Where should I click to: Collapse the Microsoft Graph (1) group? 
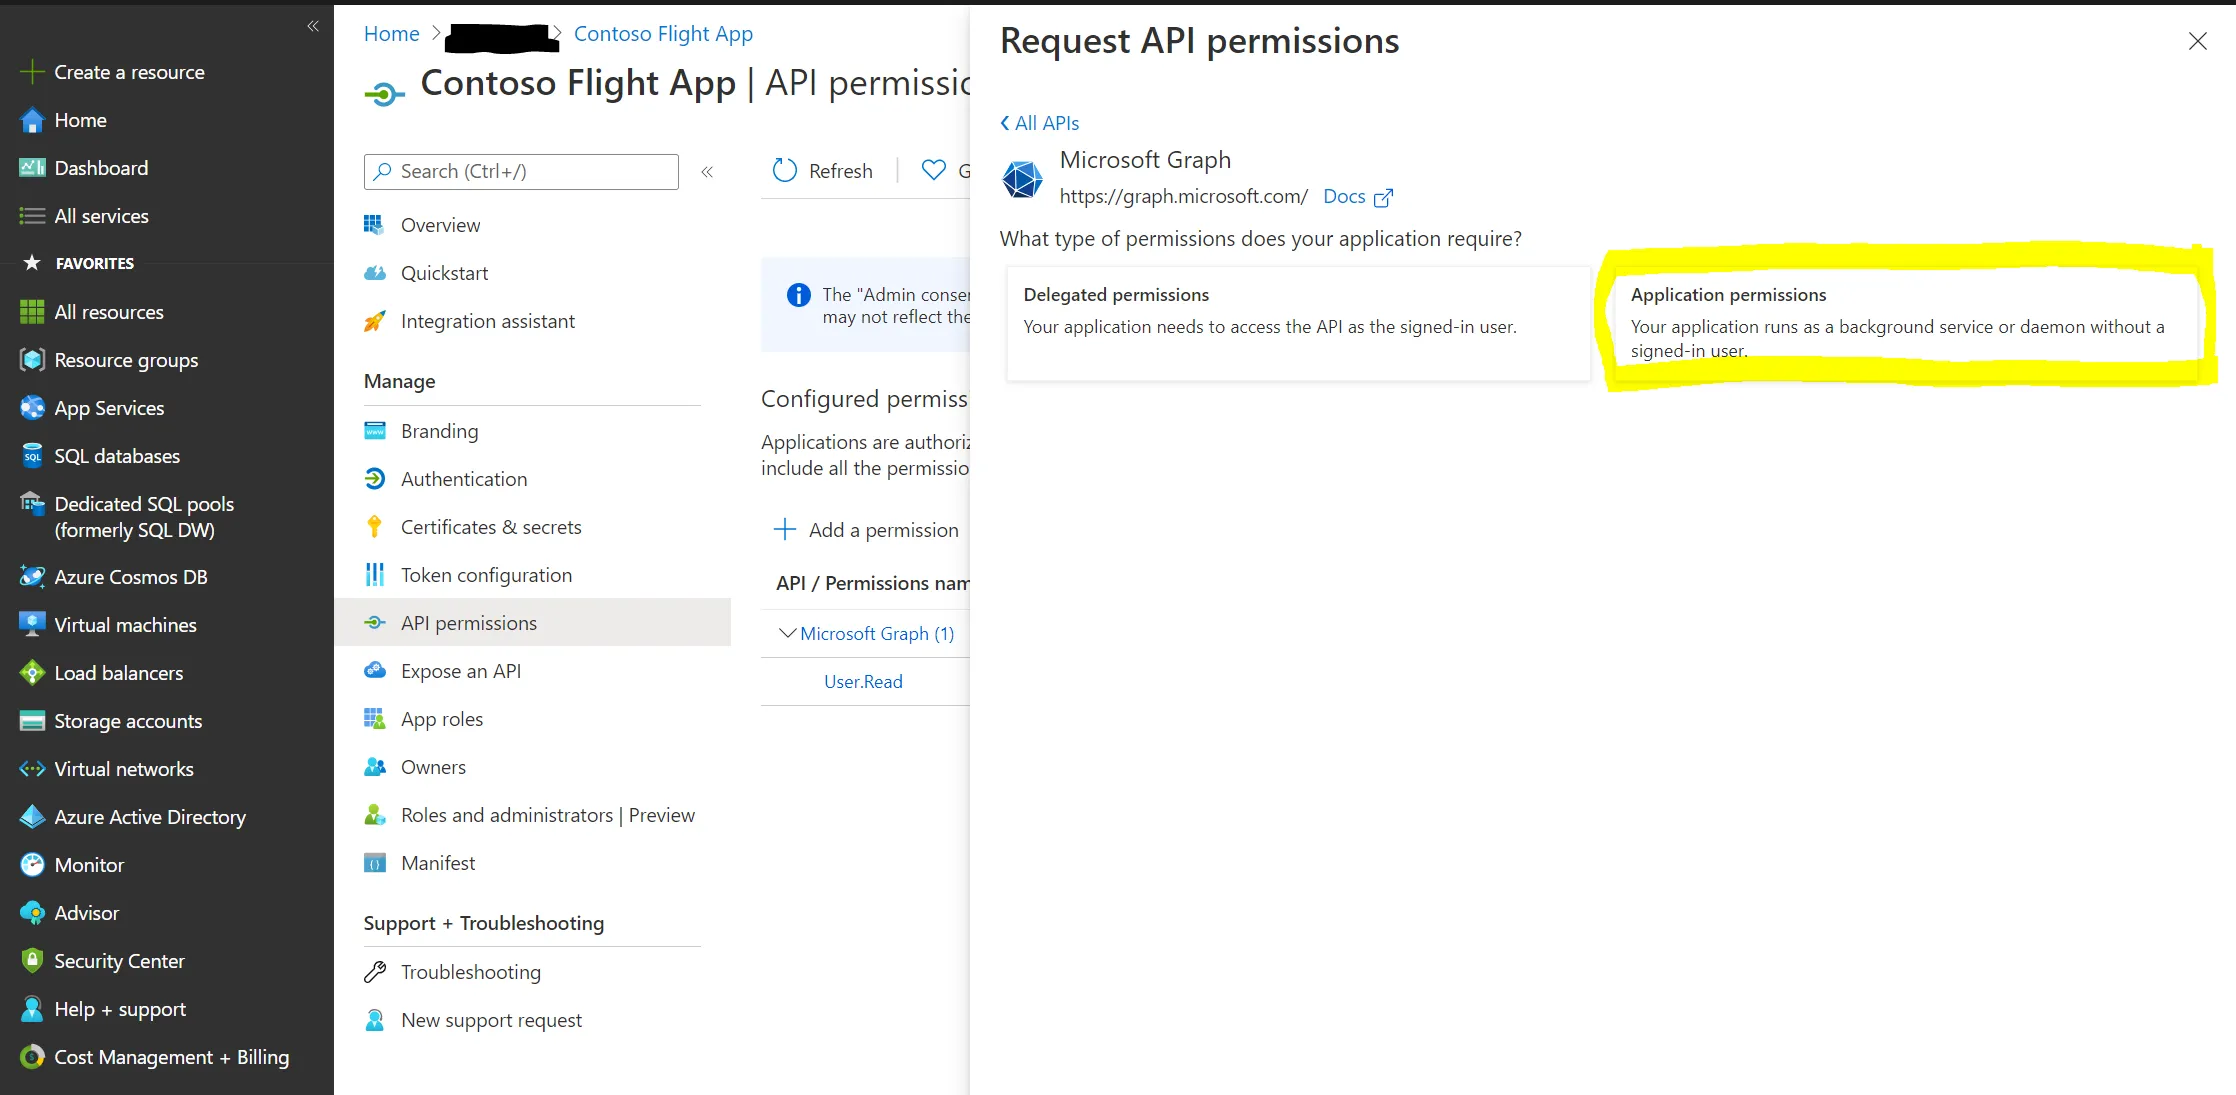(788, 633)
